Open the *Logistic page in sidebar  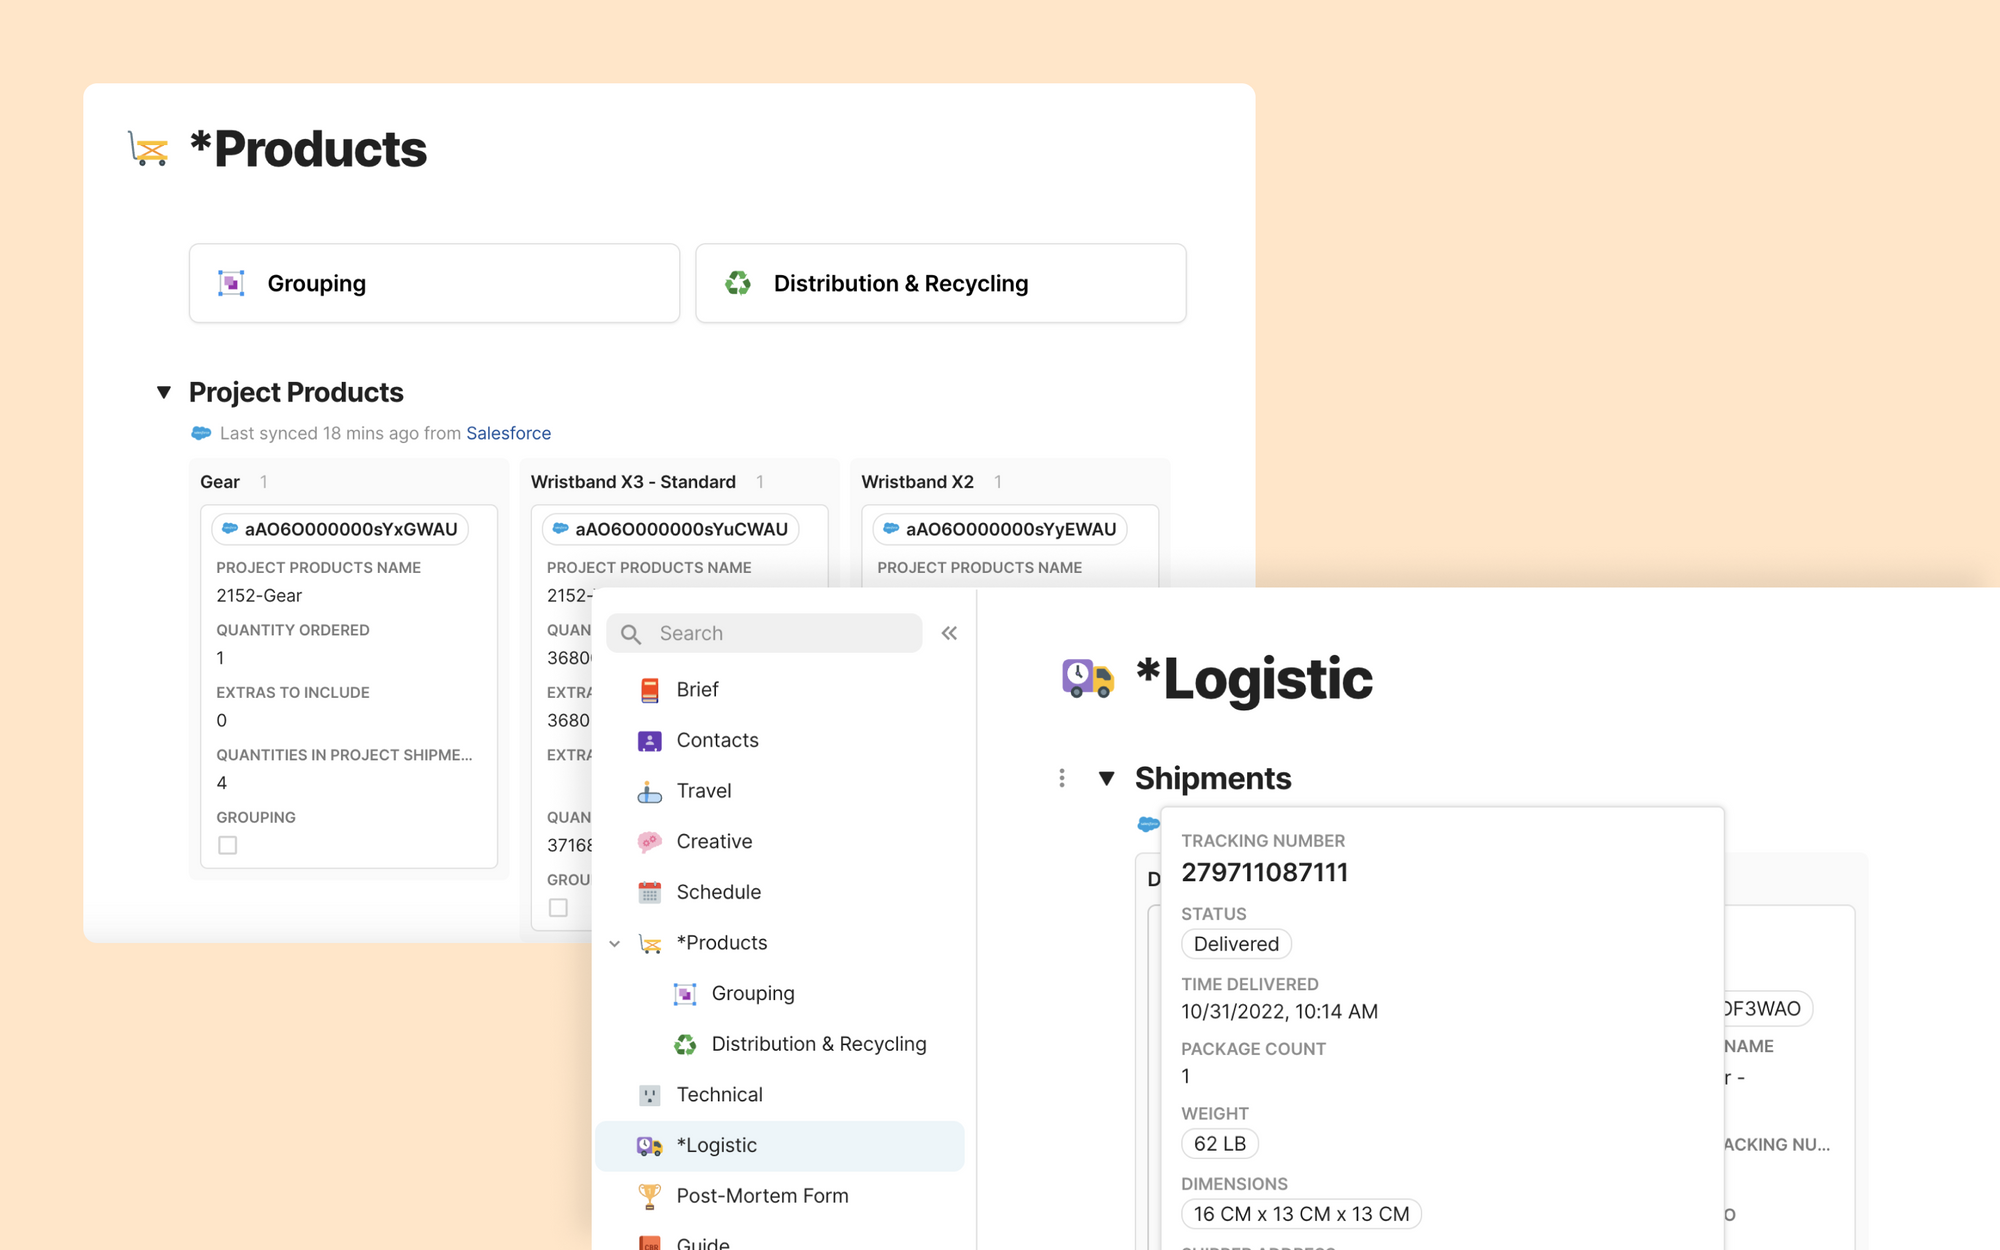coord(716,1145)
